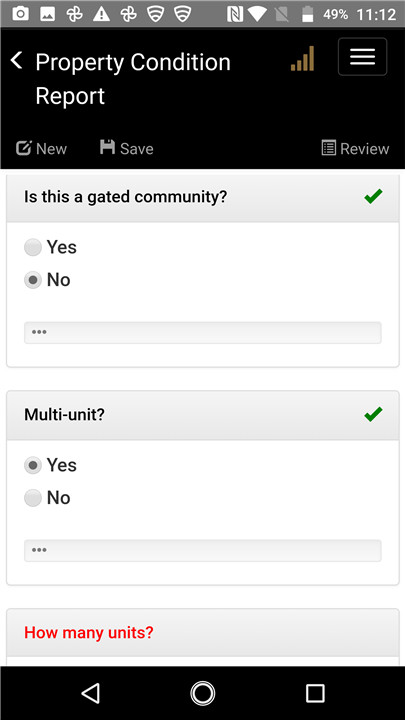Open the hamburger menu button
The height and width of the screenshot is (720, 405).
click(362, 56)
